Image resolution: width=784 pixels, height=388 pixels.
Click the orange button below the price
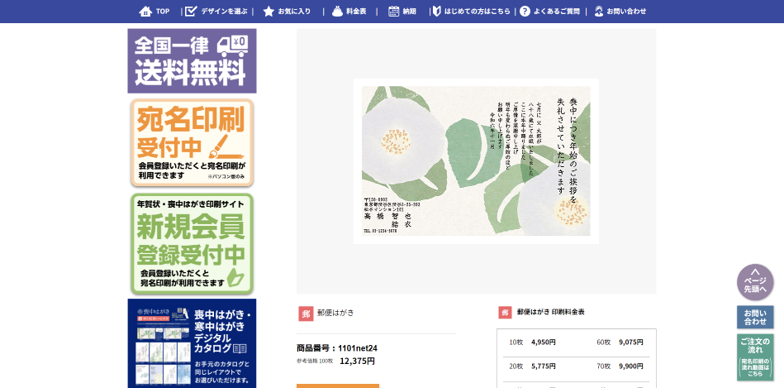338,386
